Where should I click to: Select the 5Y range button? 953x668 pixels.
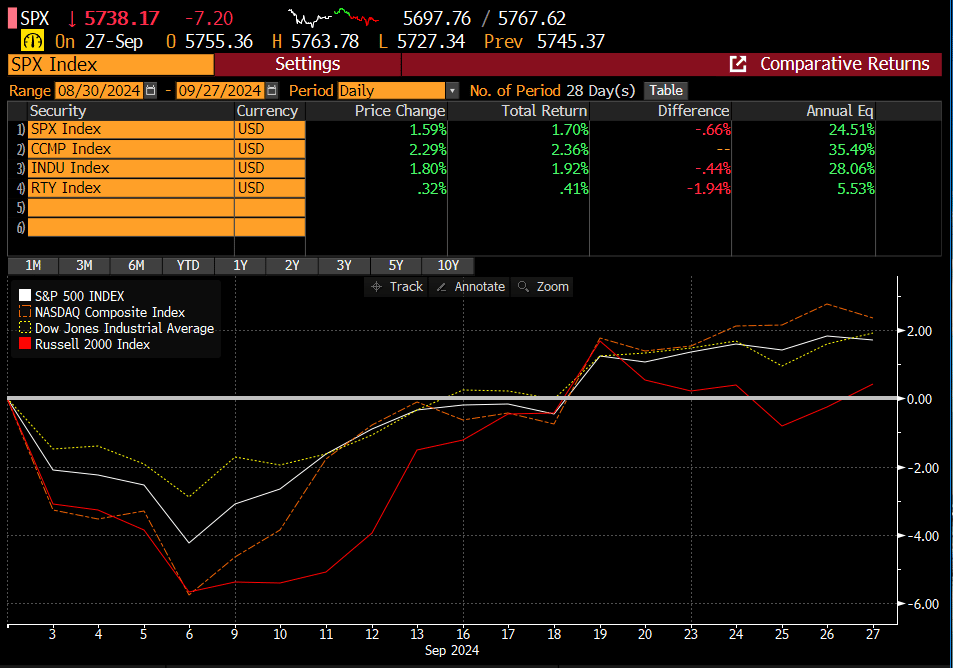tap(396, 265)
